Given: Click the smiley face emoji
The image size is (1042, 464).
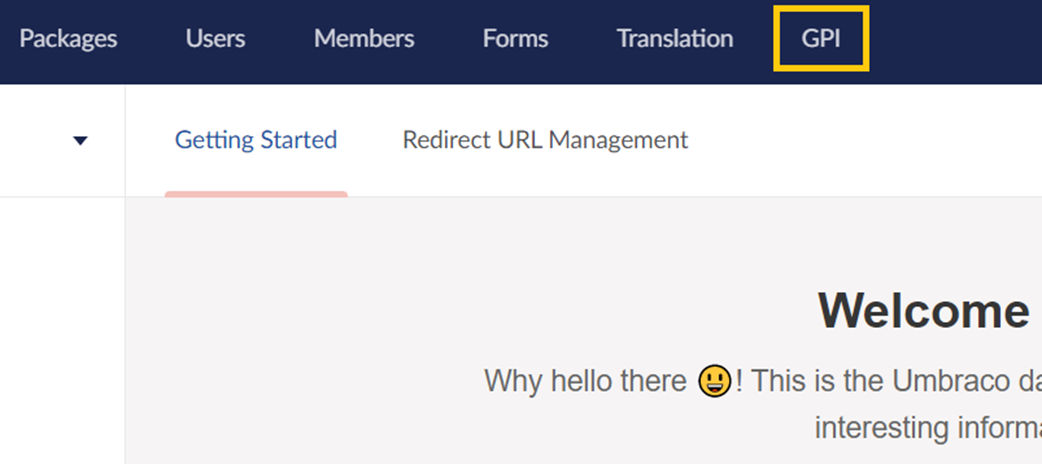Looking at the screenshot, I should (714, 382).
